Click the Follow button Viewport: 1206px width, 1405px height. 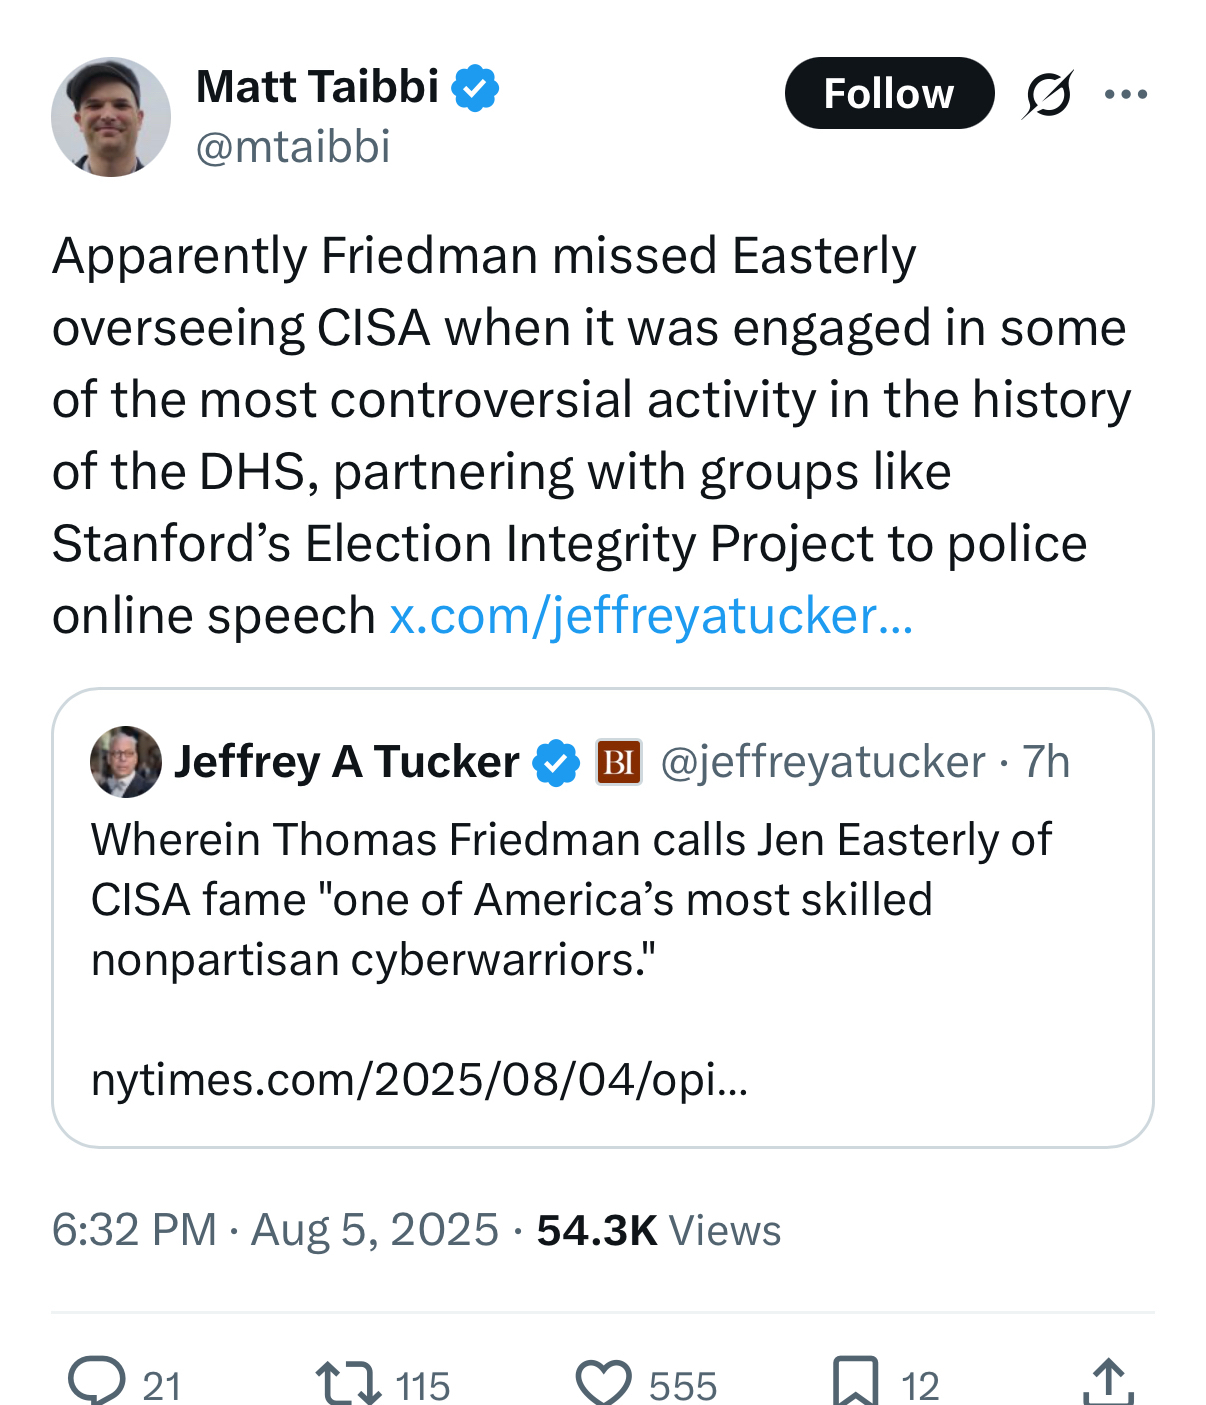[x=888, y=93]
